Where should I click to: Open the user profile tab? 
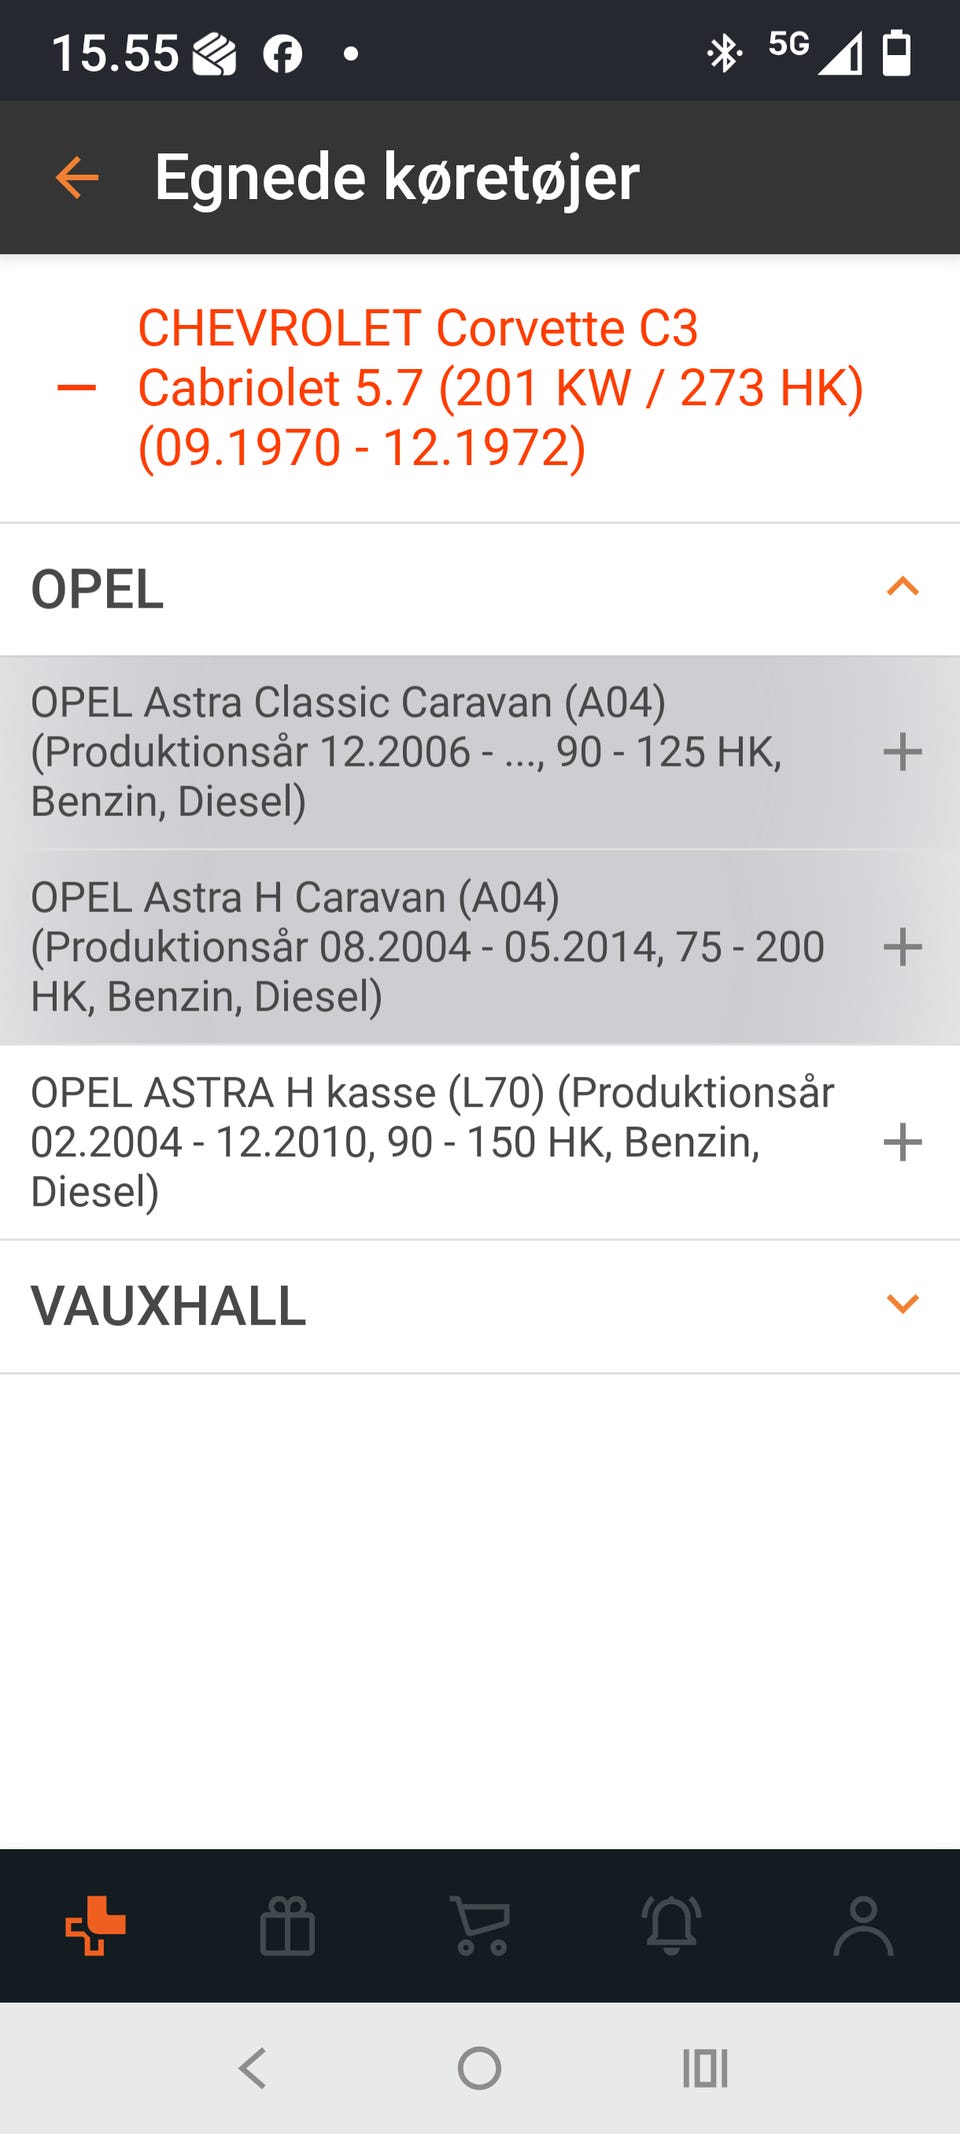click(x=863, y=1925)
